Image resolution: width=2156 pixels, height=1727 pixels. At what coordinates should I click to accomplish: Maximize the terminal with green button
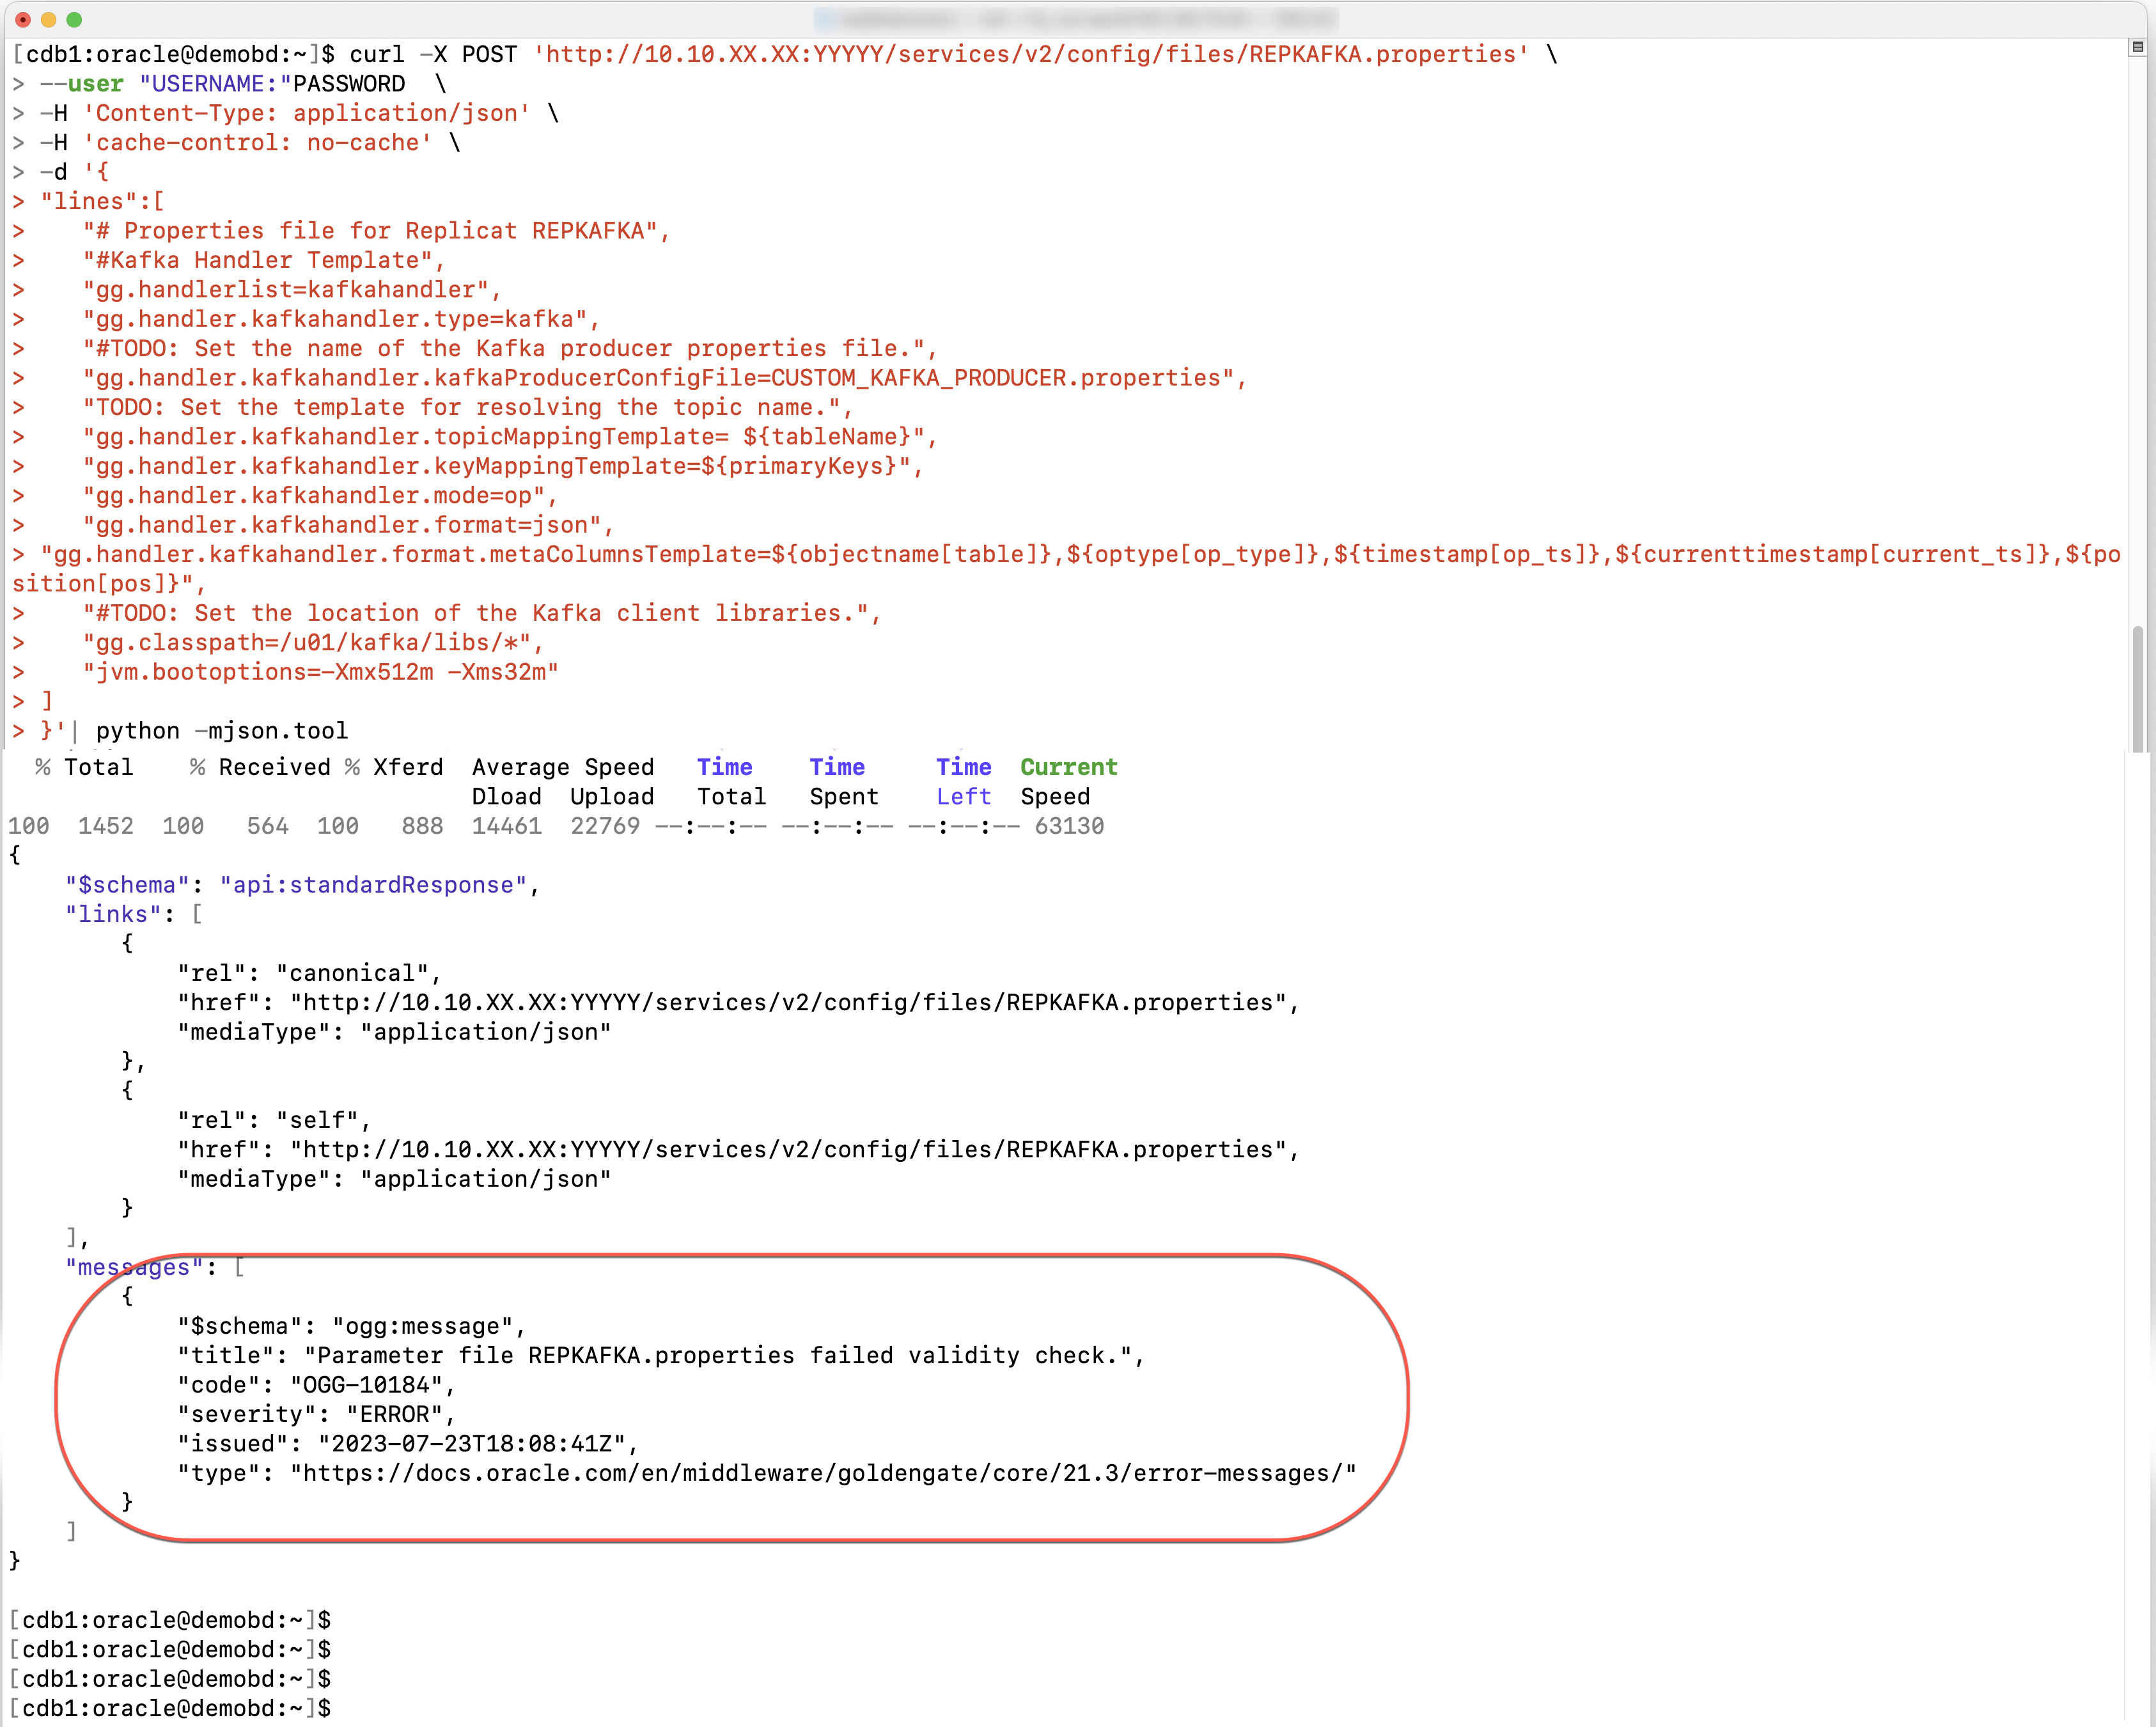[x=74, y=20]
